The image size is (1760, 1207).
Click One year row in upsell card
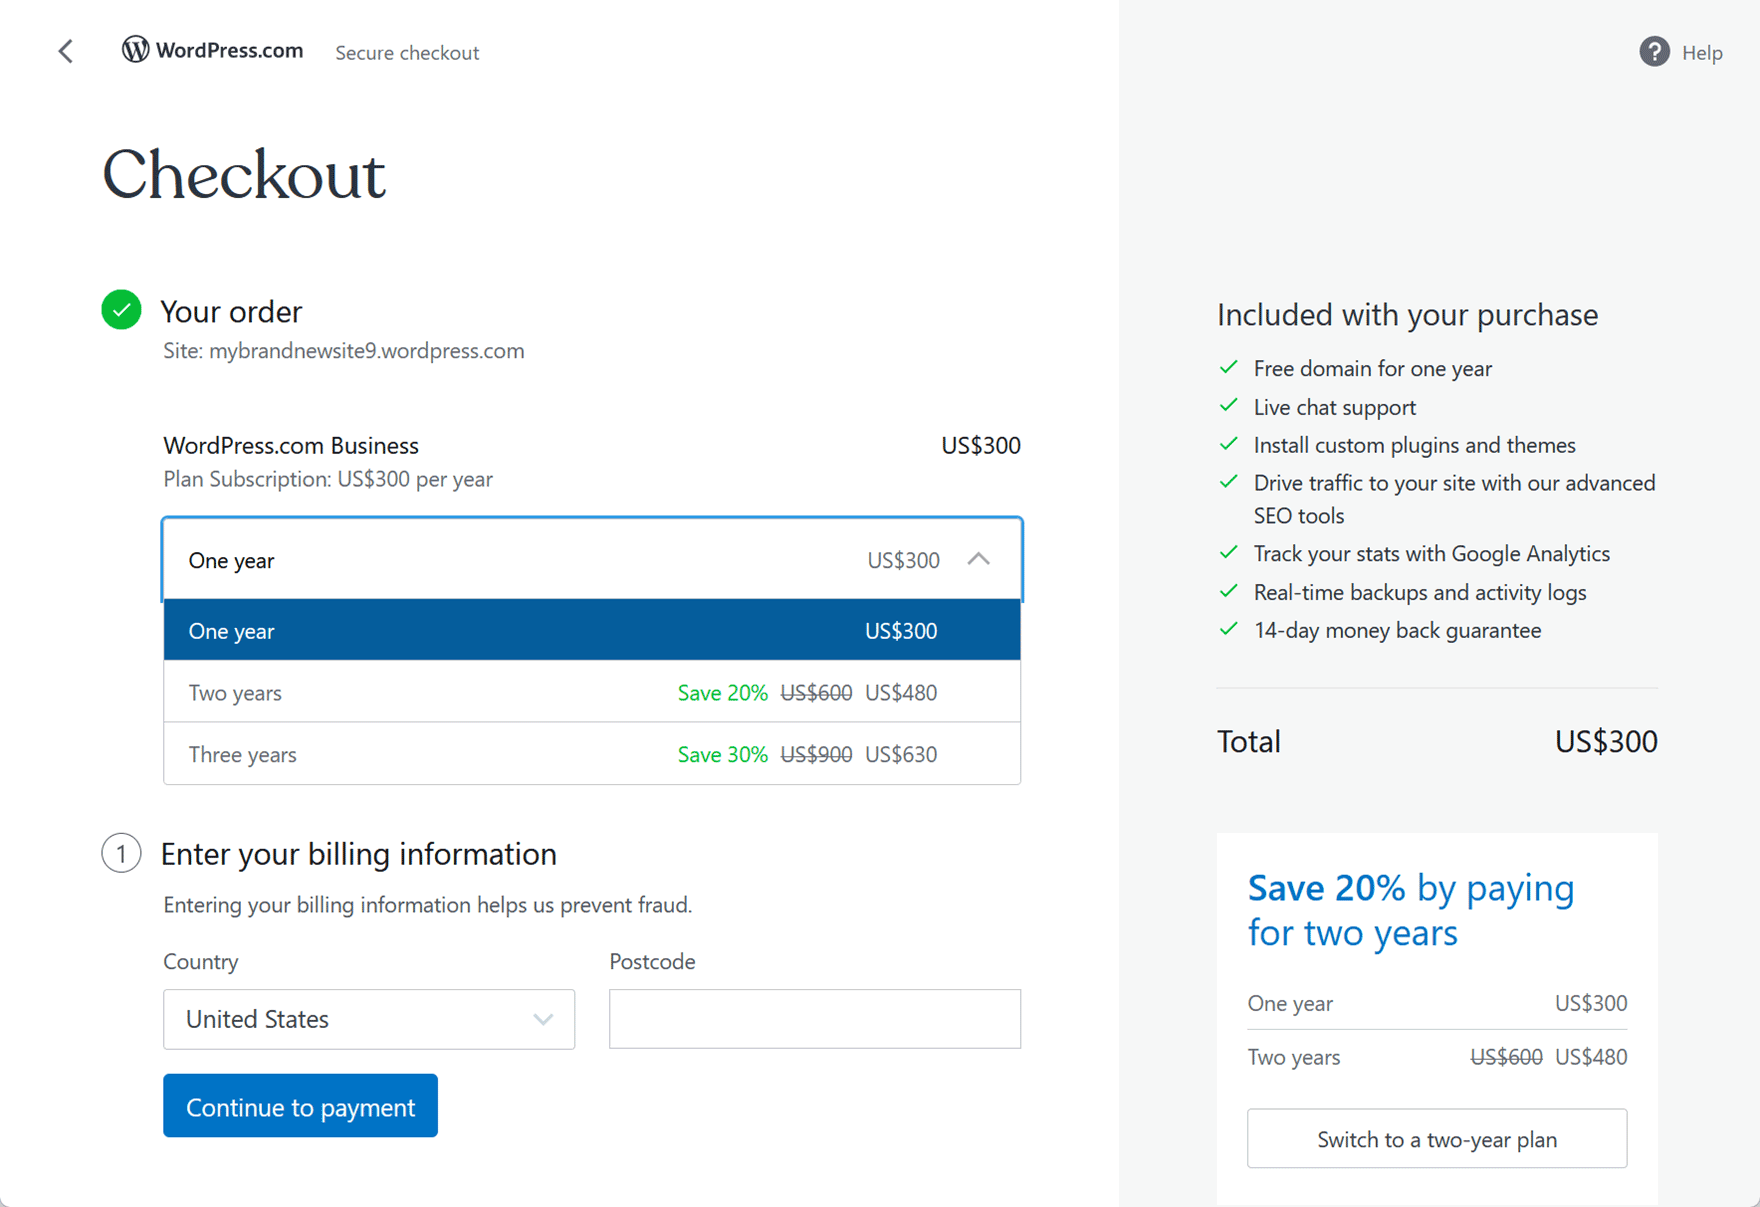(x=1437, y=1003)
